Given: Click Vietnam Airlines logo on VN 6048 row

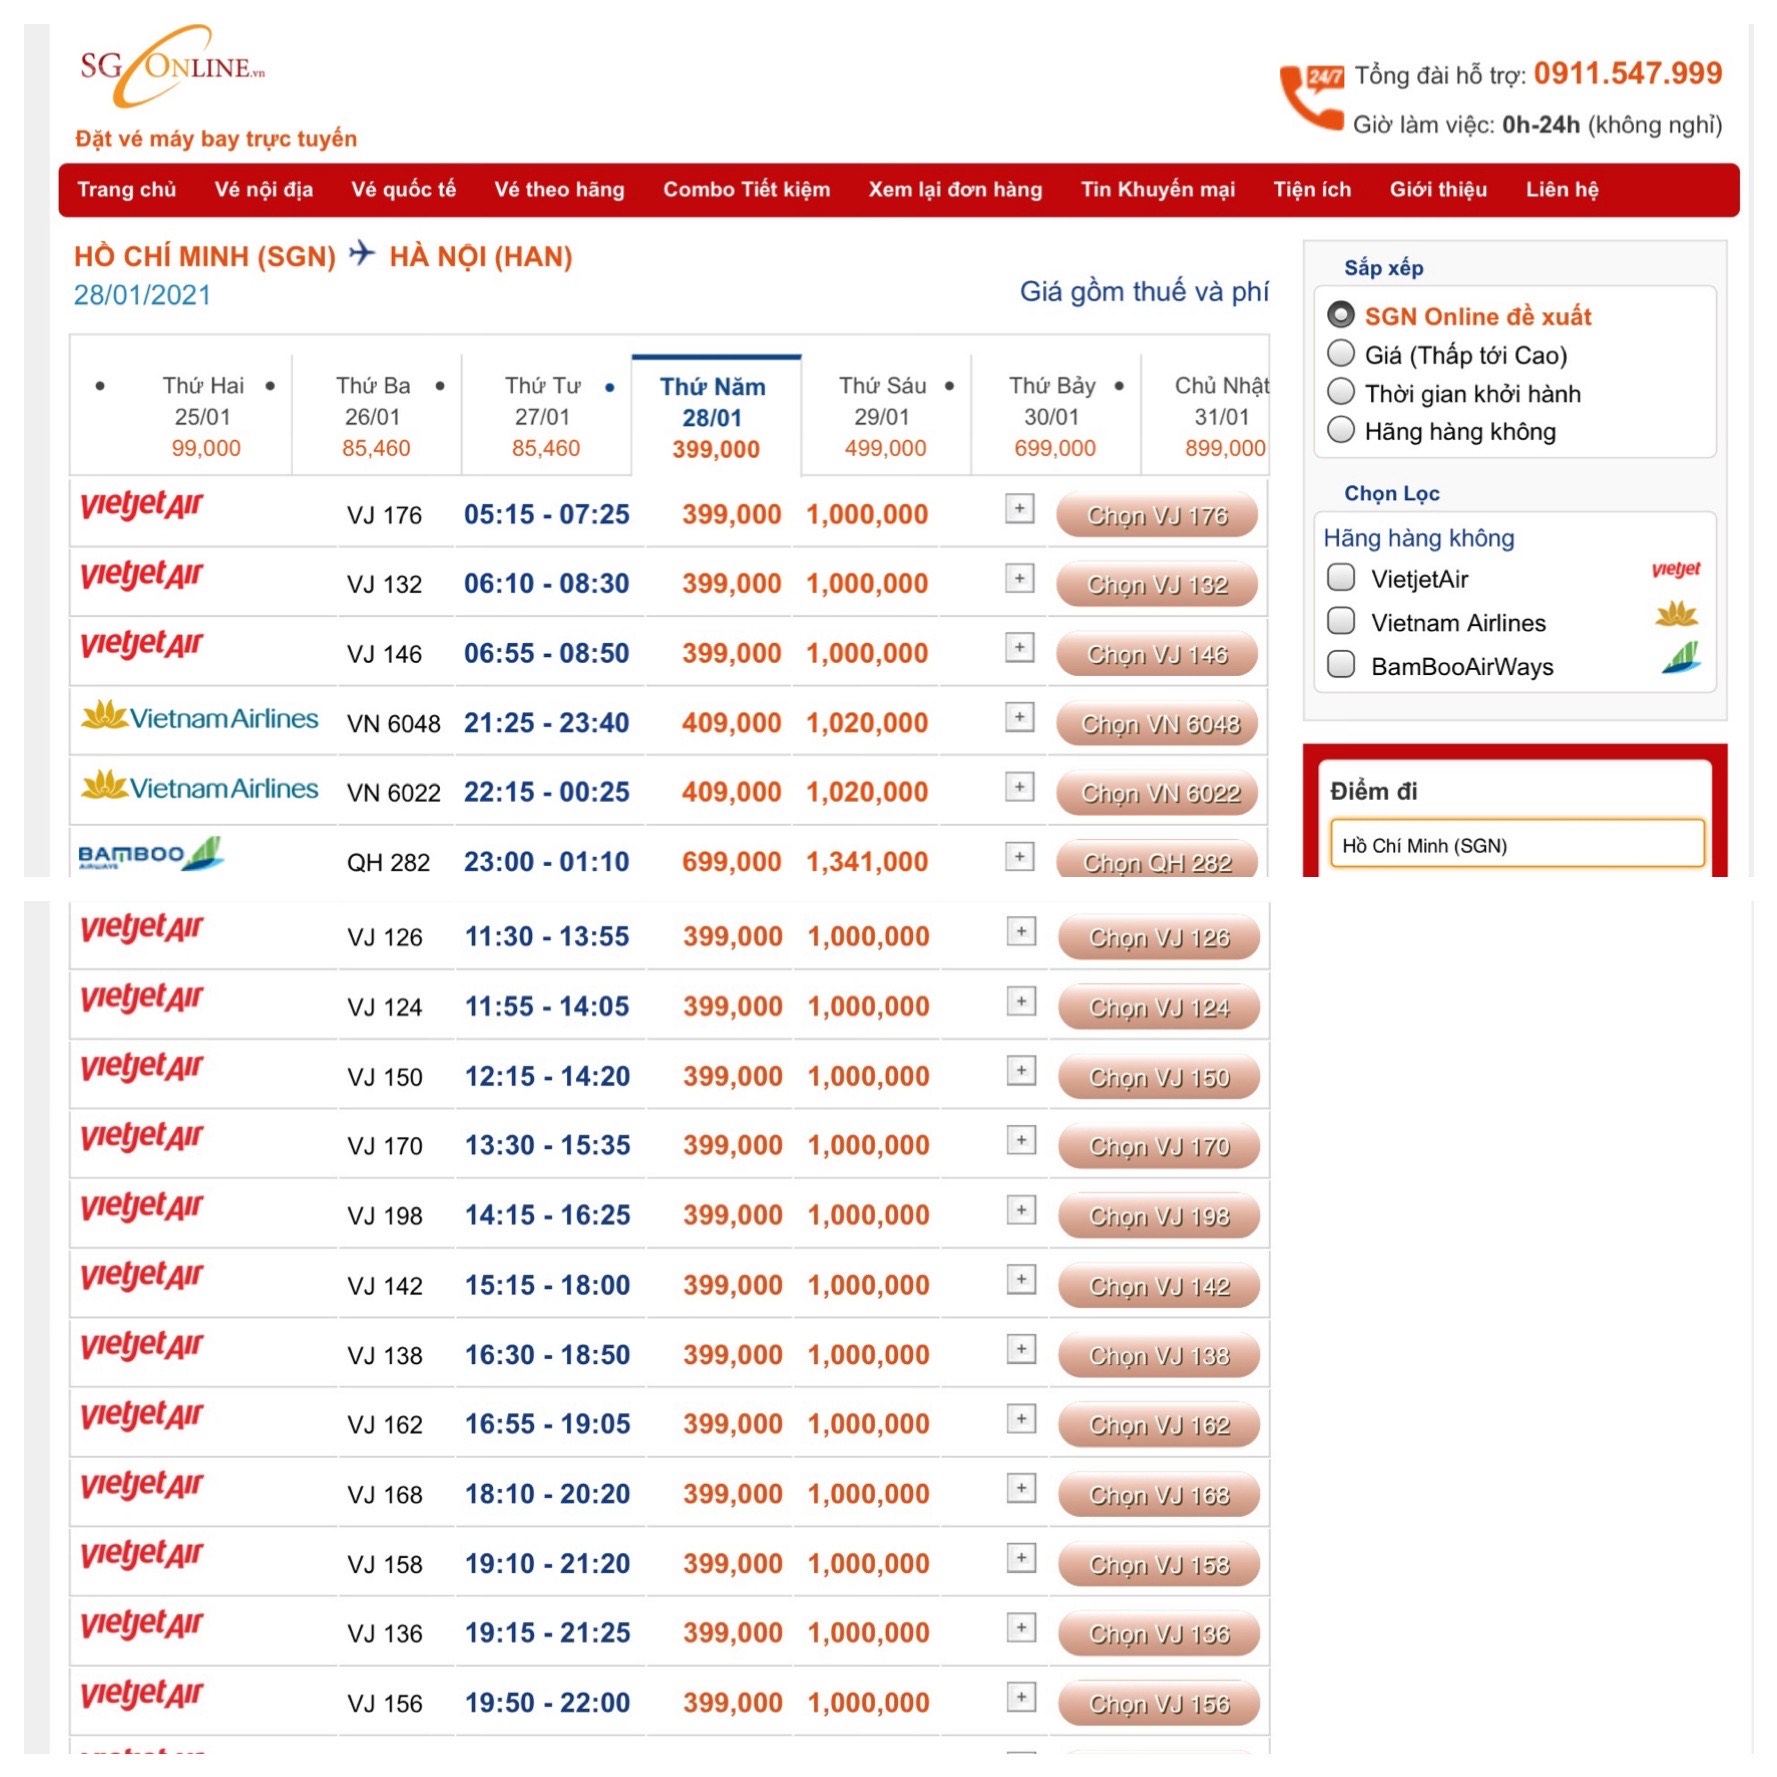Looking at the screenshot, I should 200,717.
